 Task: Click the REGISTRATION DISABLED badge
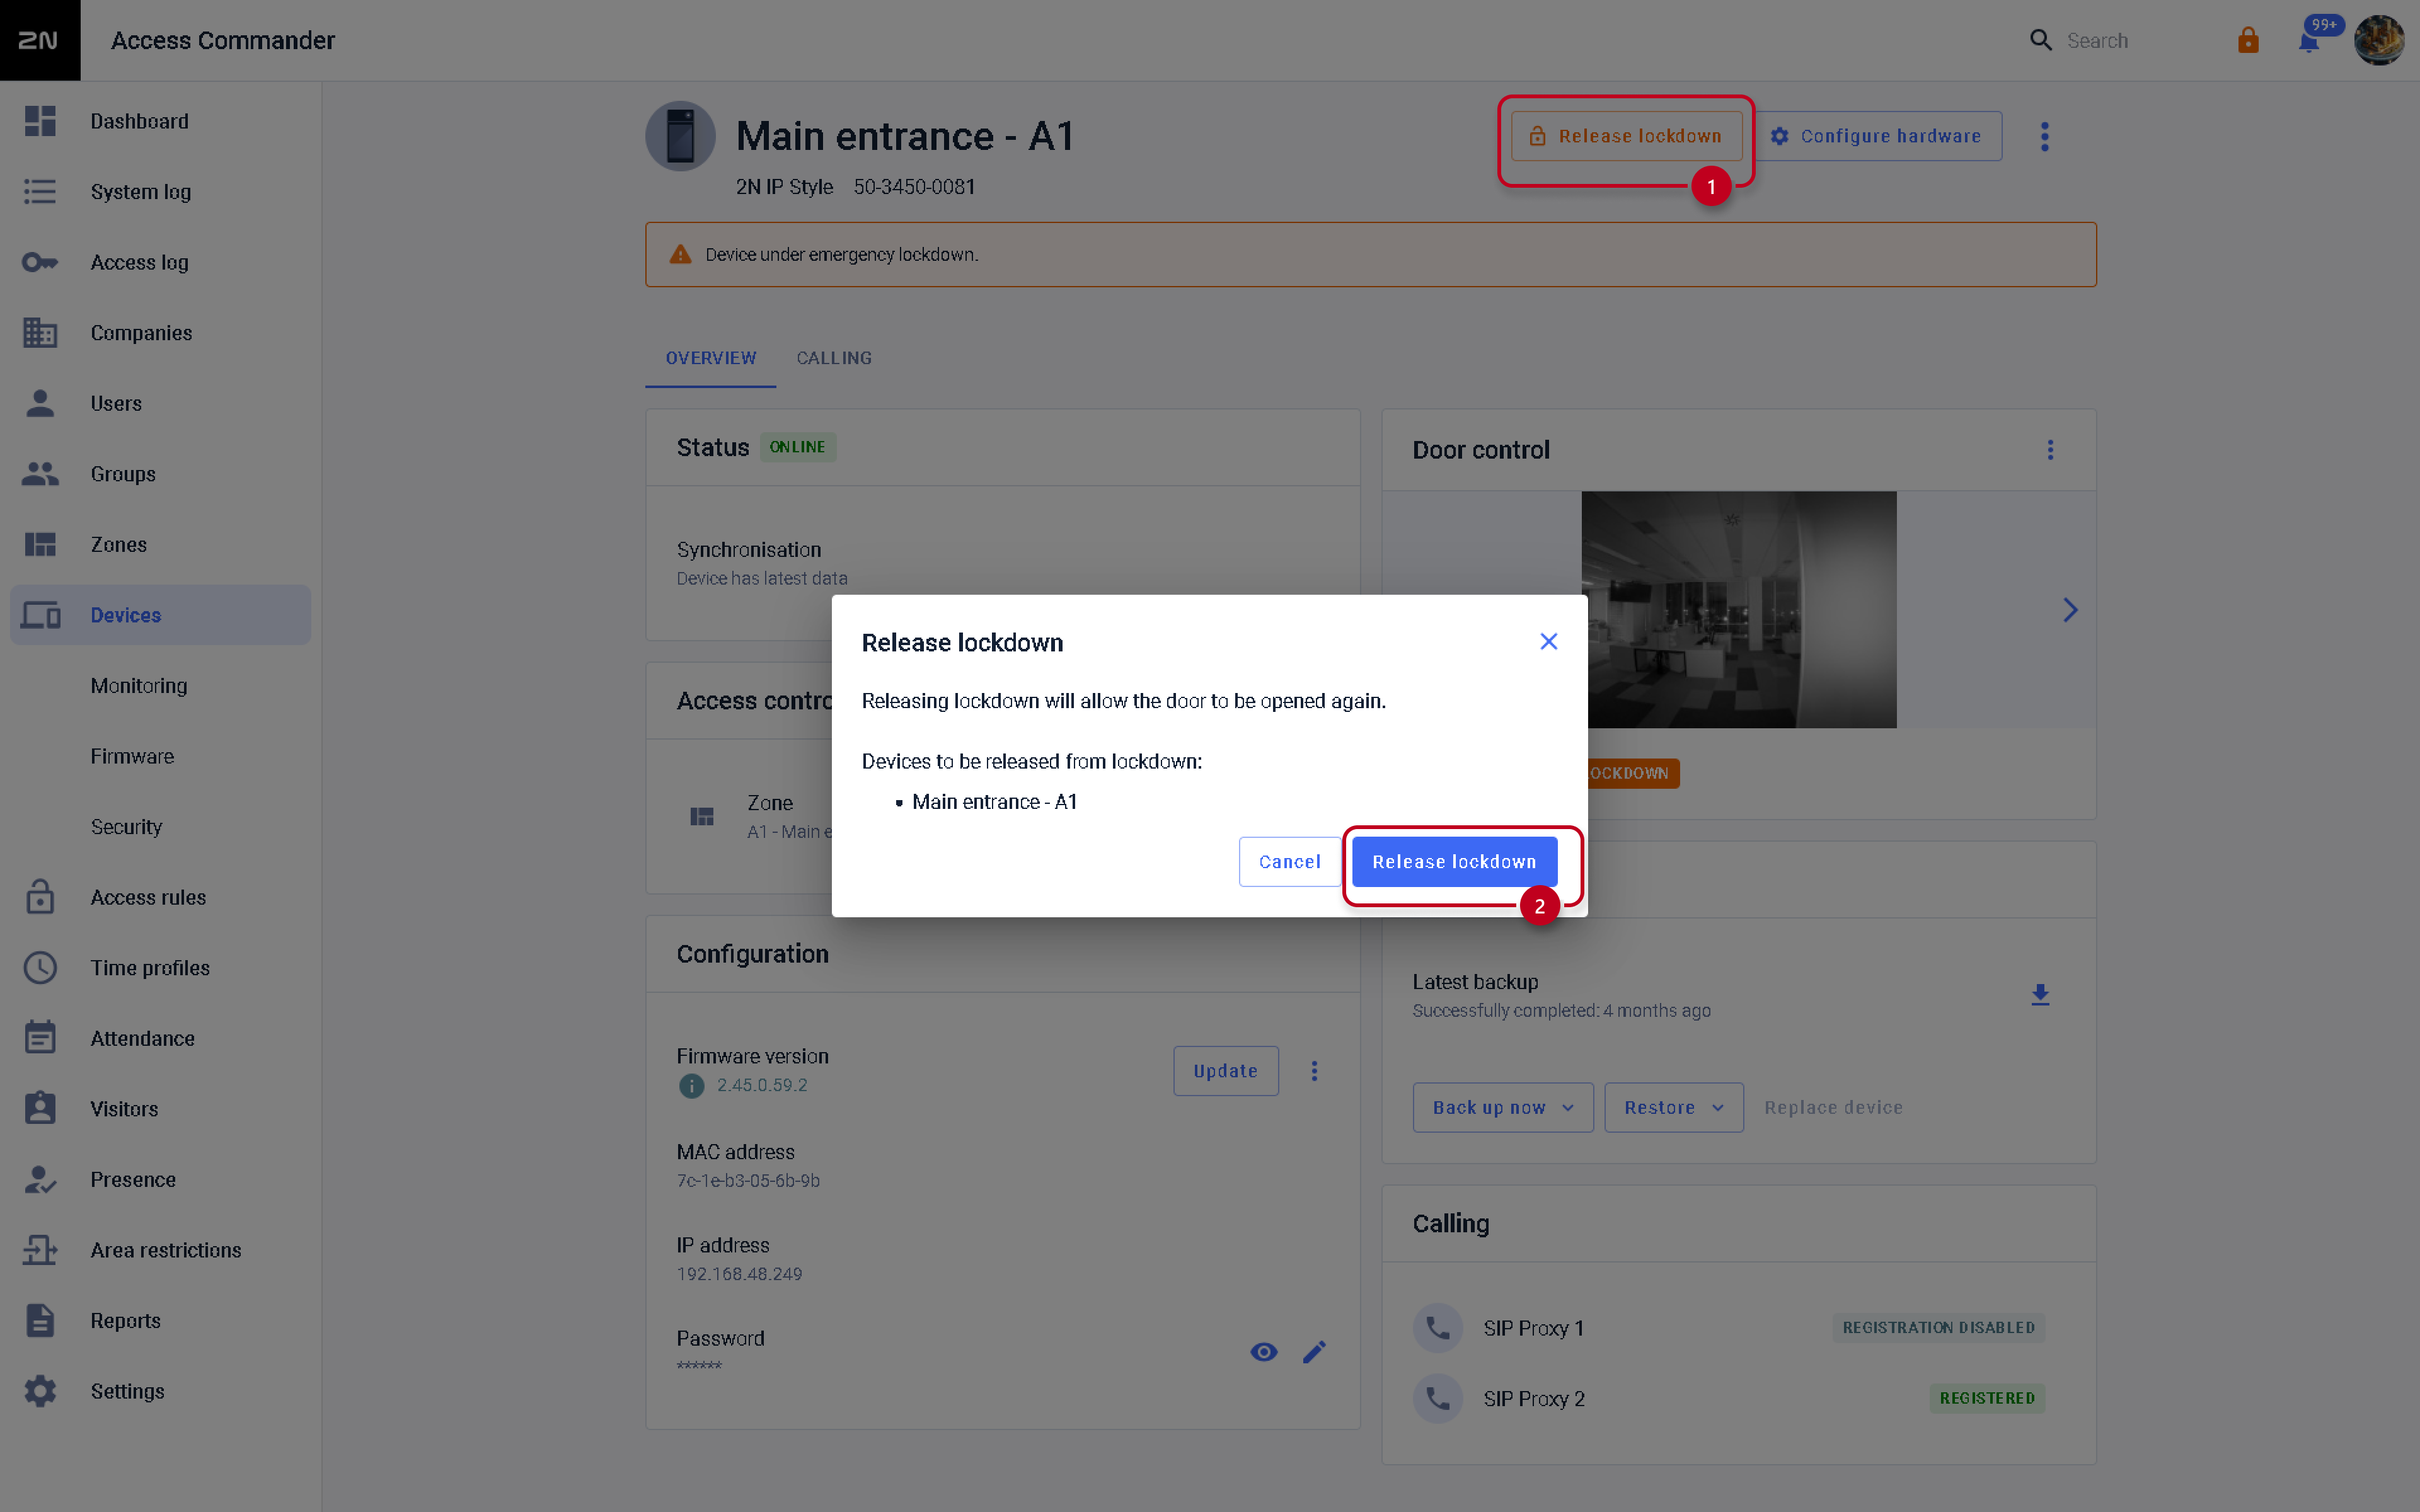pos(1938,1328)
